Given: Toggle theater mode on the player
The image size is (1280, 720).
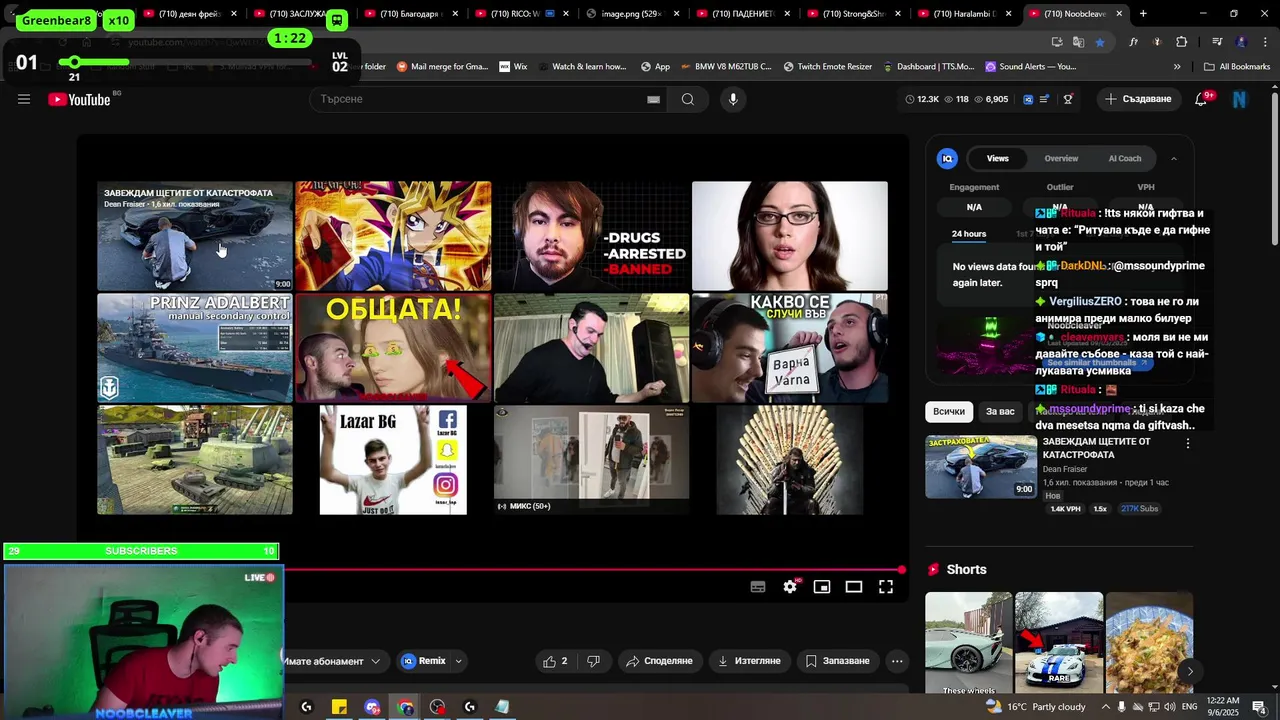Looking at the screenshot, I should 854,587.
